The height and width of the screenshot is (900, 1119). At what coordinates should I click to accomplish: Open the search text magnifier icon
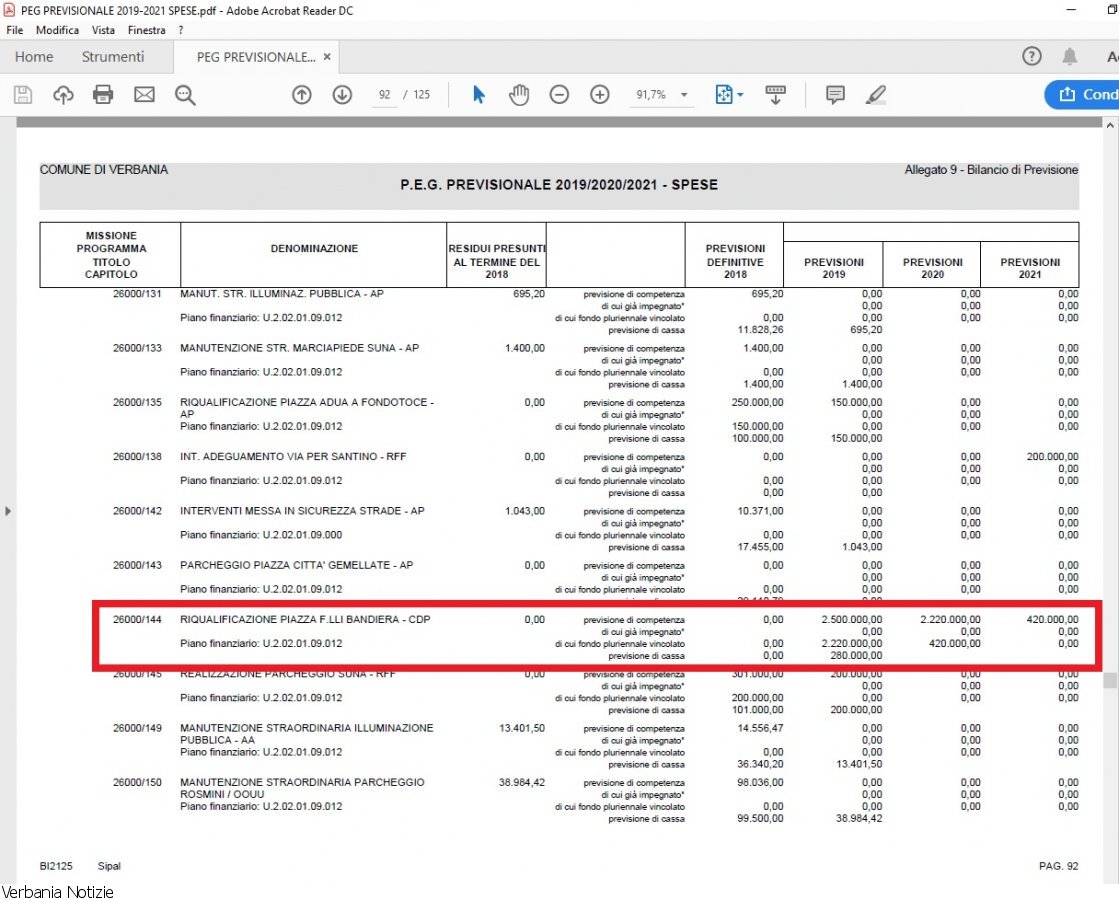tap(185, 95)
